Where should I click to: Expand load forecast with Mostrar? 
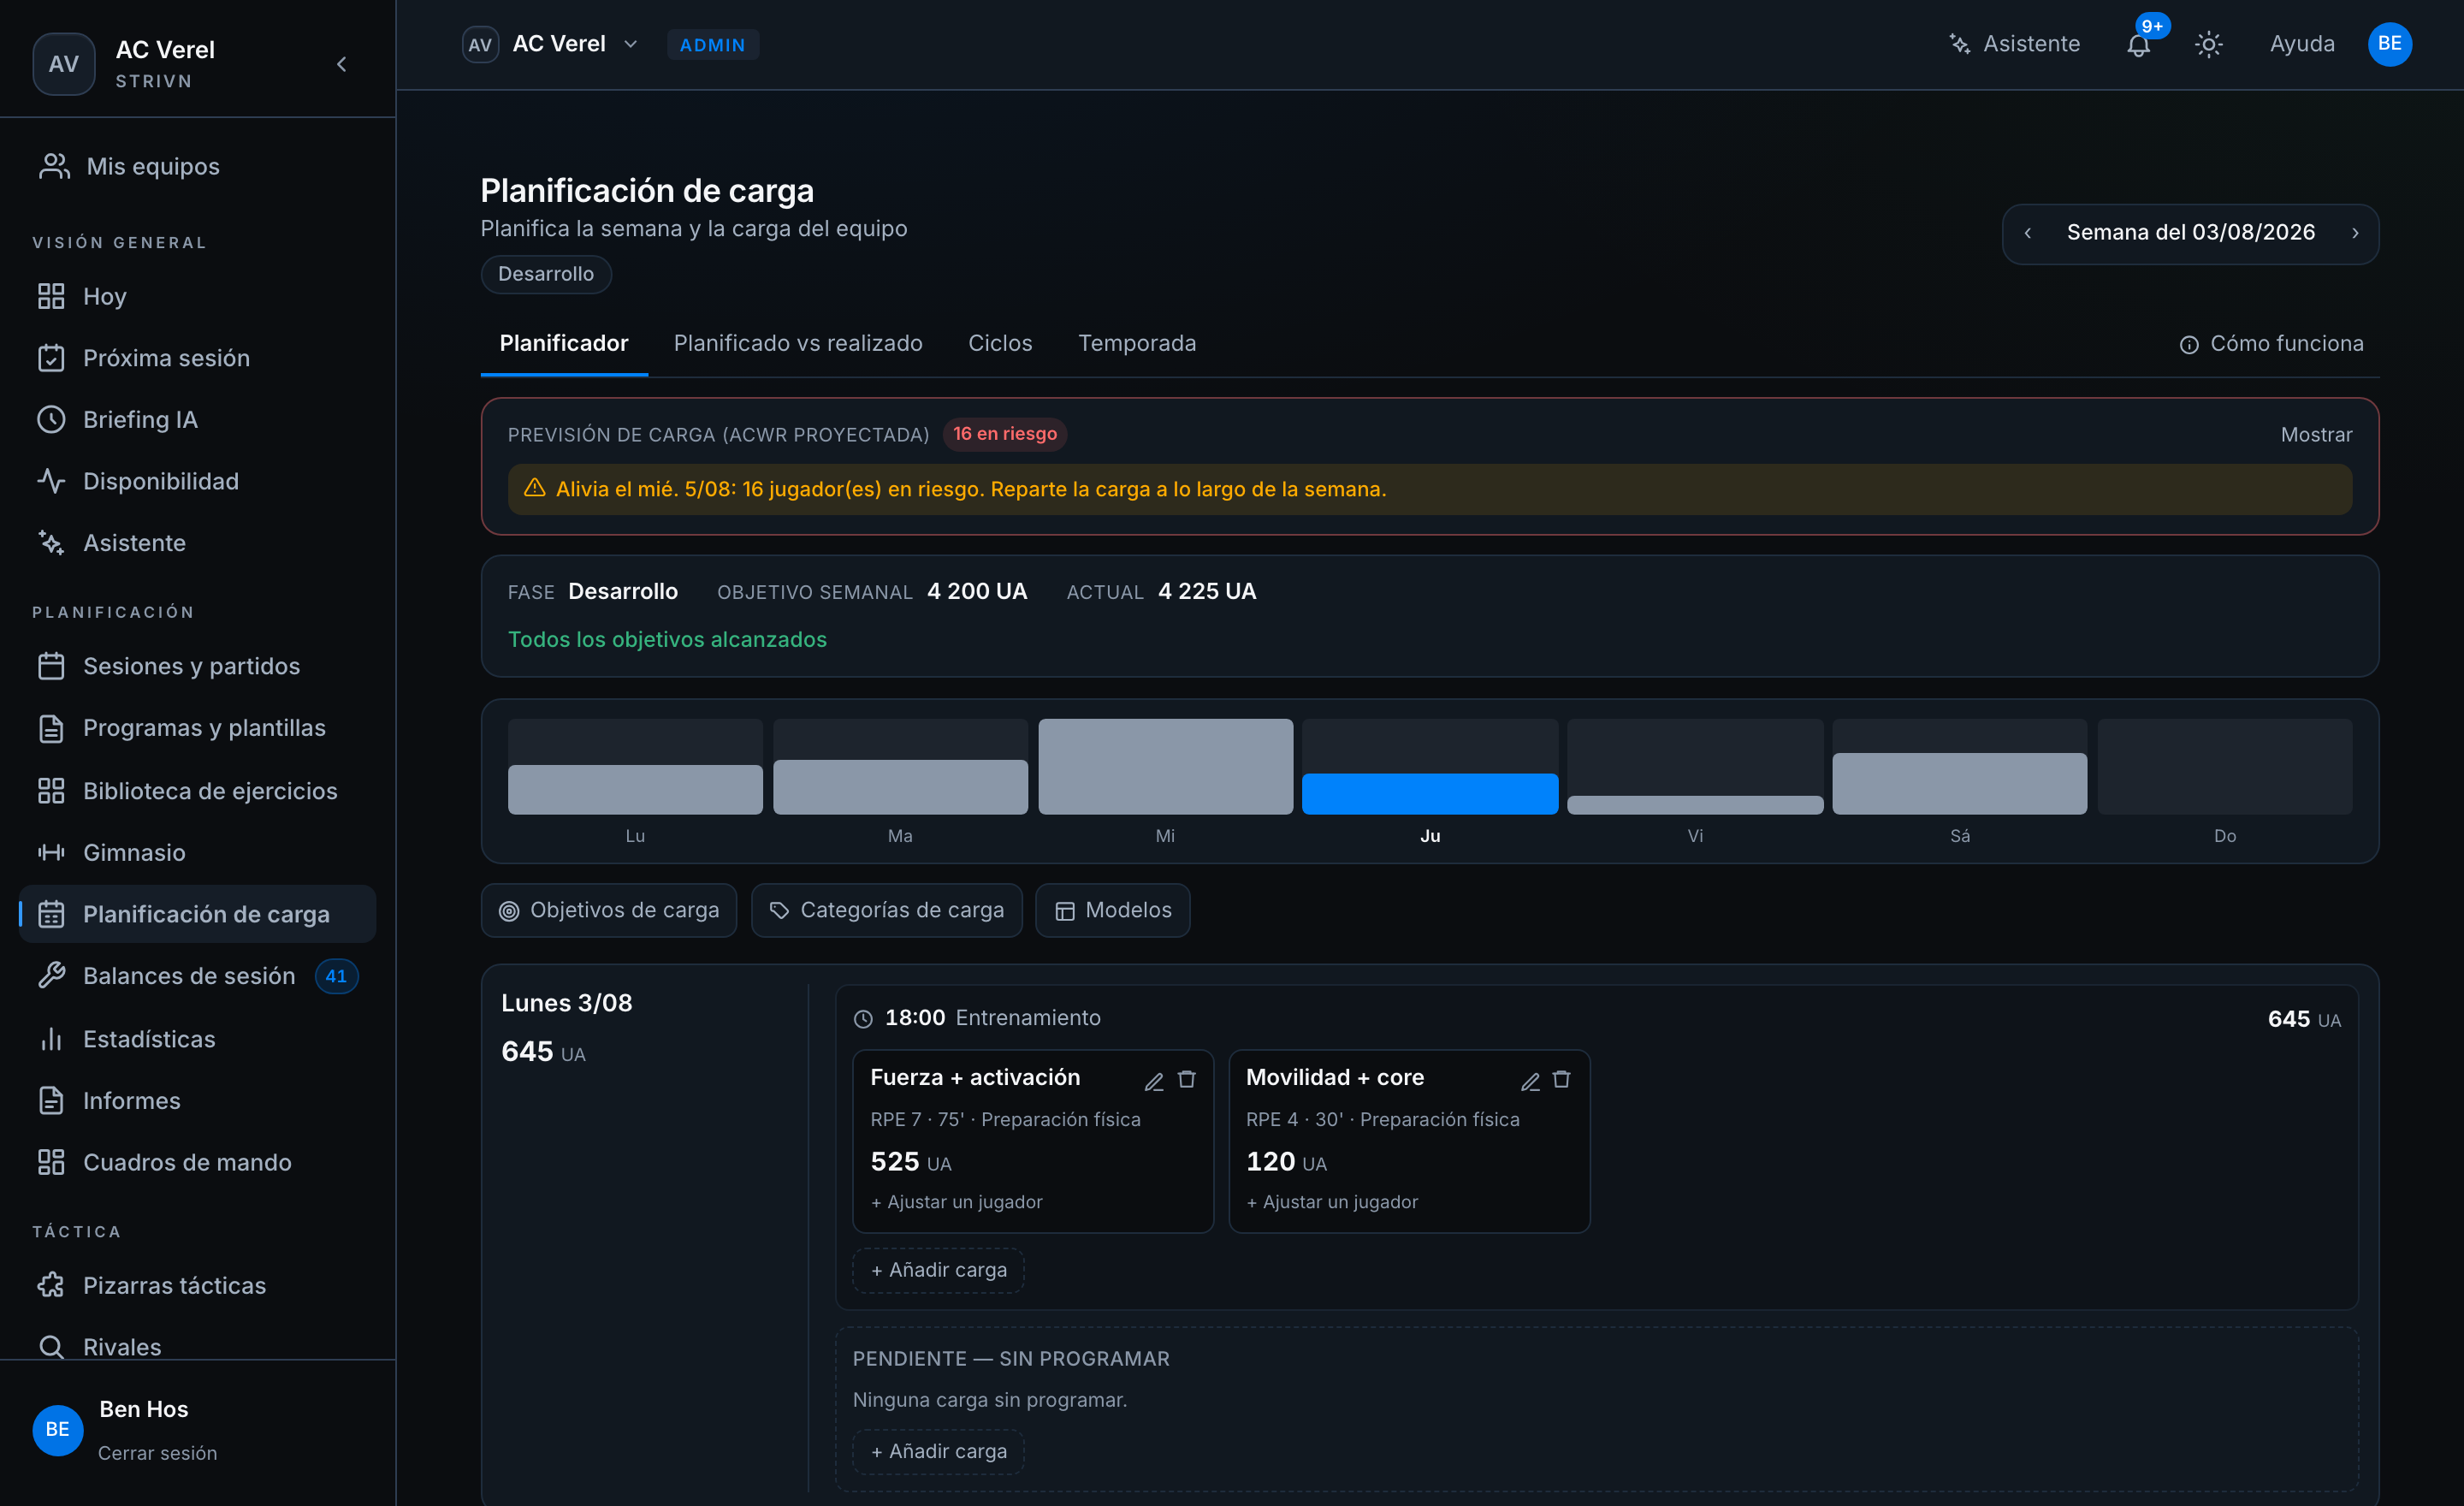(x=2315, y=435)
